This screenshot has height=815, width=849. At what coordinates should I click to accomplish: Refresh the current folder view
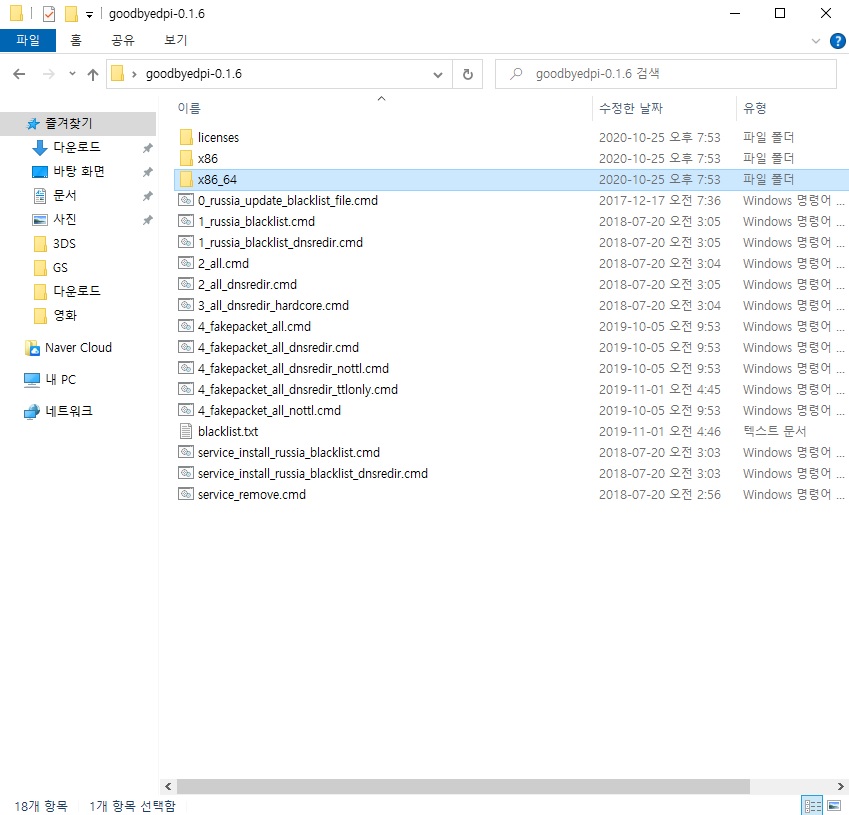tap(468, 74)
